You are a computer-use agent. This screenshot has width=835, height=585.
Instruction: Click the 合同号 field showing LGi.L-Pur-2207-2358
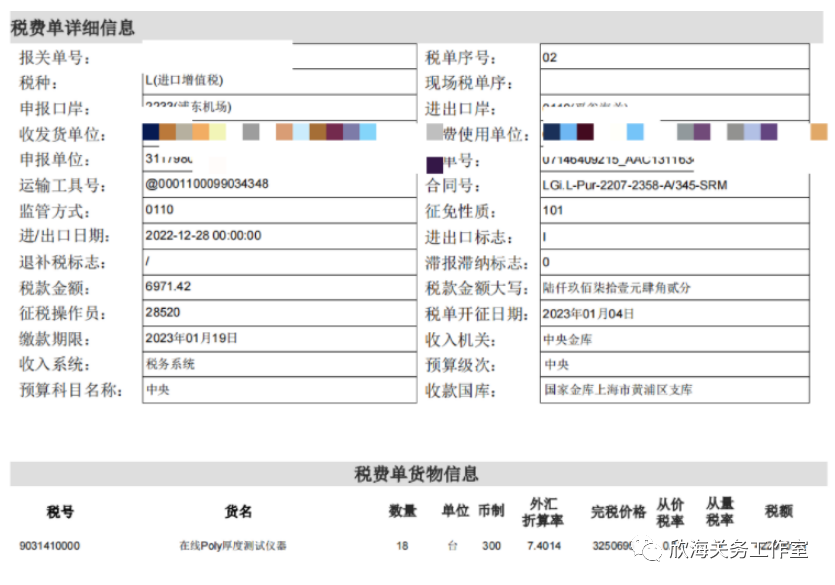coord(670,185)
